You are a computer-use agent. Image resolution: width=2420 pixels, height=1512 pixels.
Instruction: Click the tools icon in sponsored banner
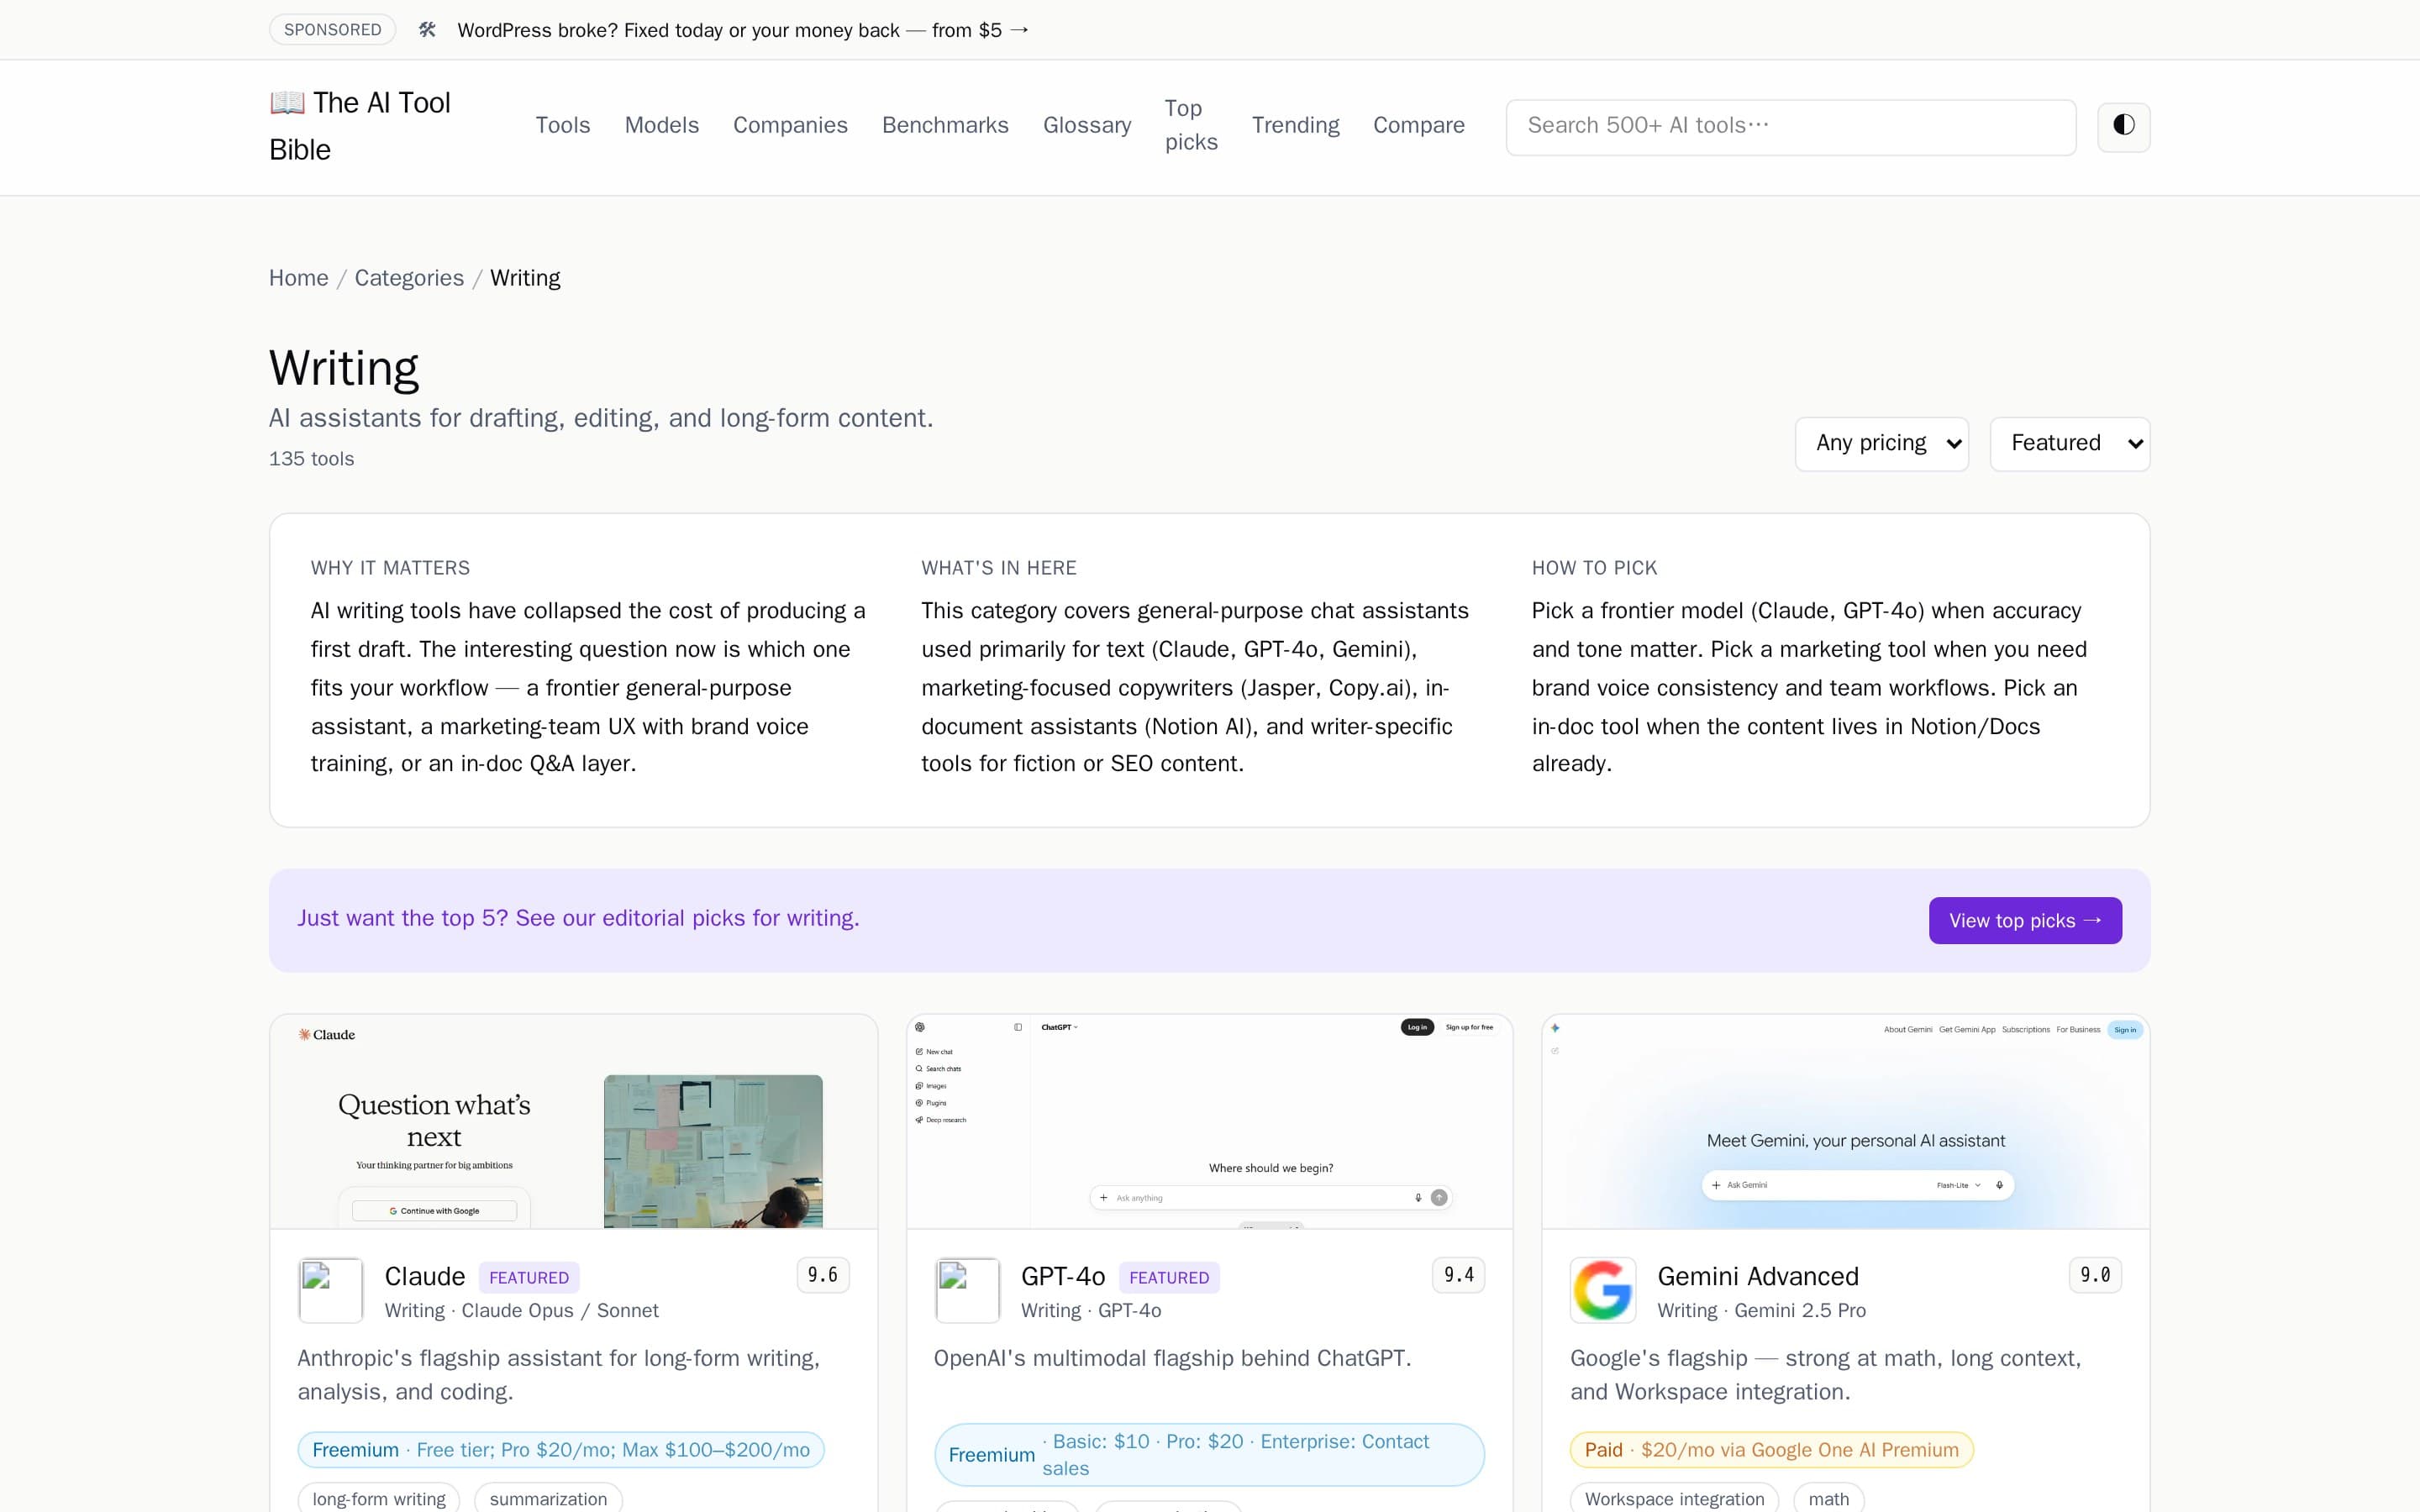point(427,30)
